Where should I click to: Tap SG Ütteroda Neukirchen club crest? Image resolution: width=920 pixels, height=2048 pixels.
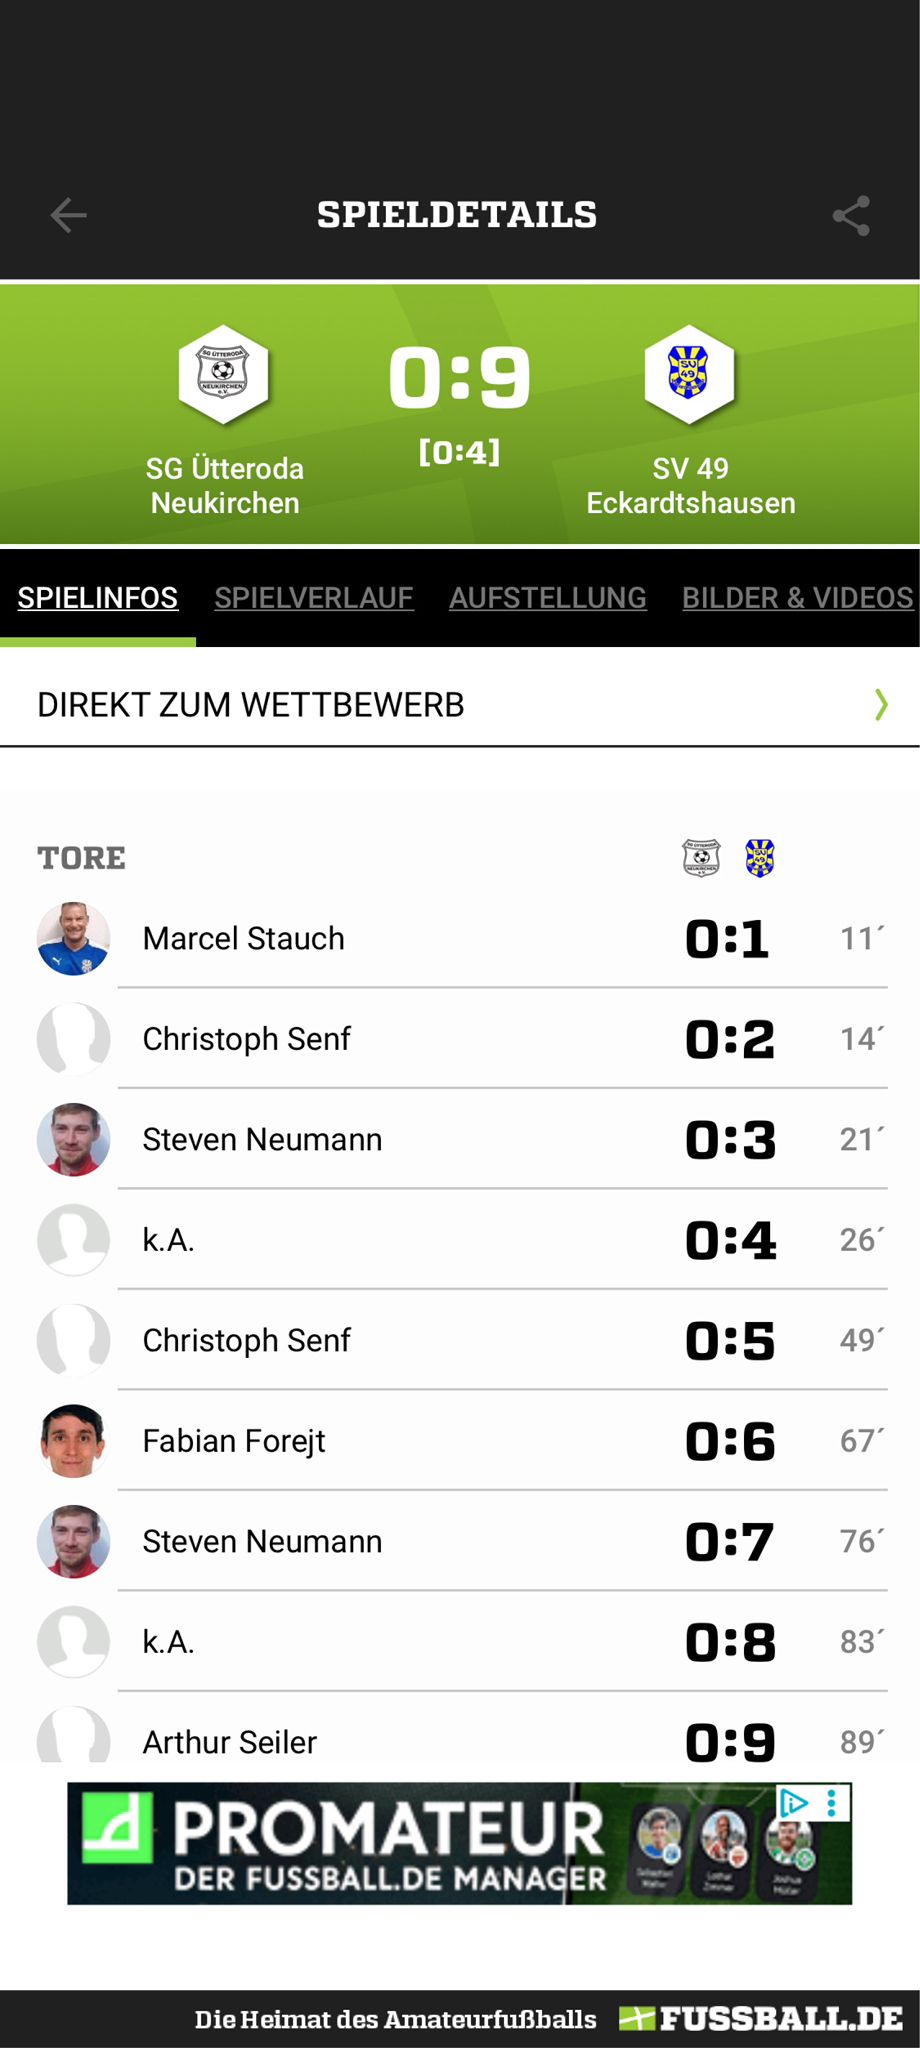(x=224, y=375)
